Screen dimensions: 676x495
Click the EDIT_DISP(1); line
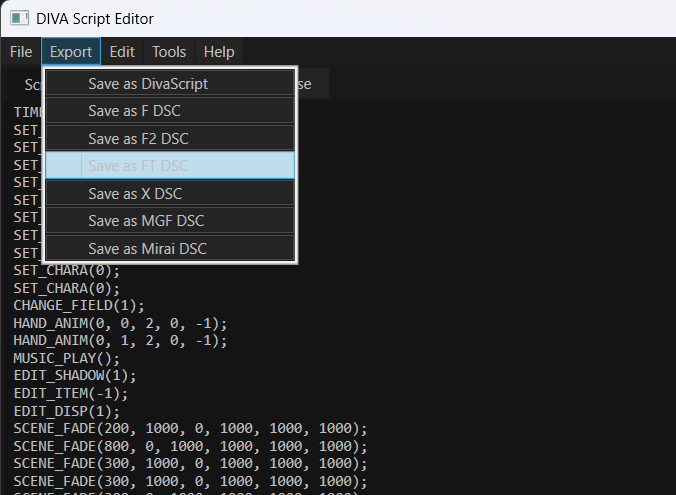[x=66, y=411]
